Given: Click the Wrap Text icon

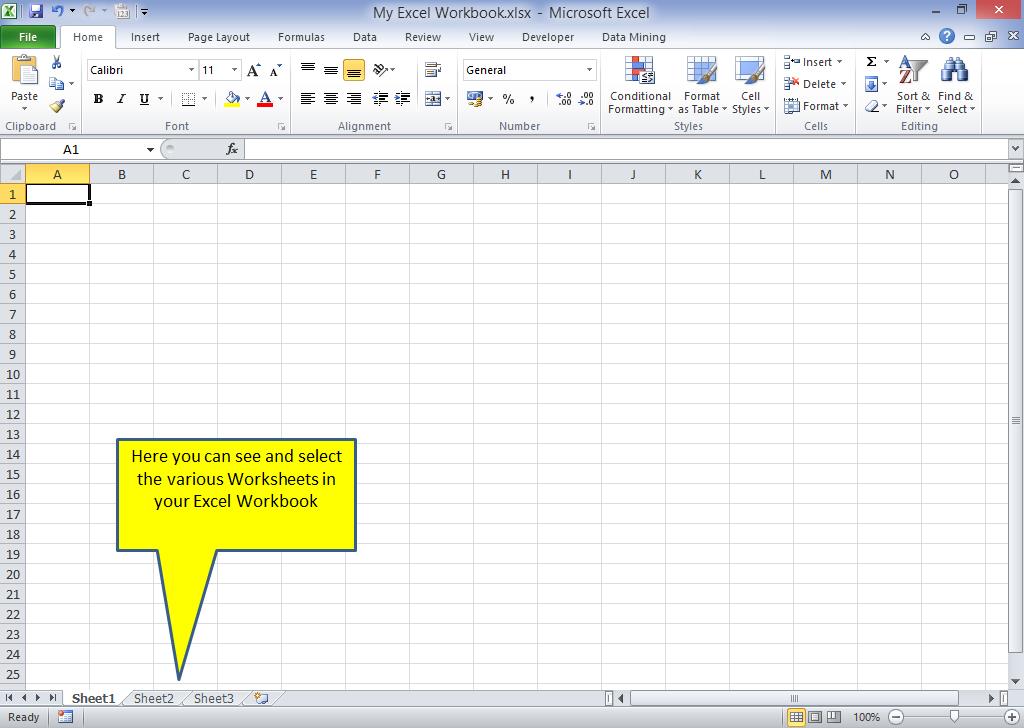Looking at the screenshot, I should click(432, 69).
